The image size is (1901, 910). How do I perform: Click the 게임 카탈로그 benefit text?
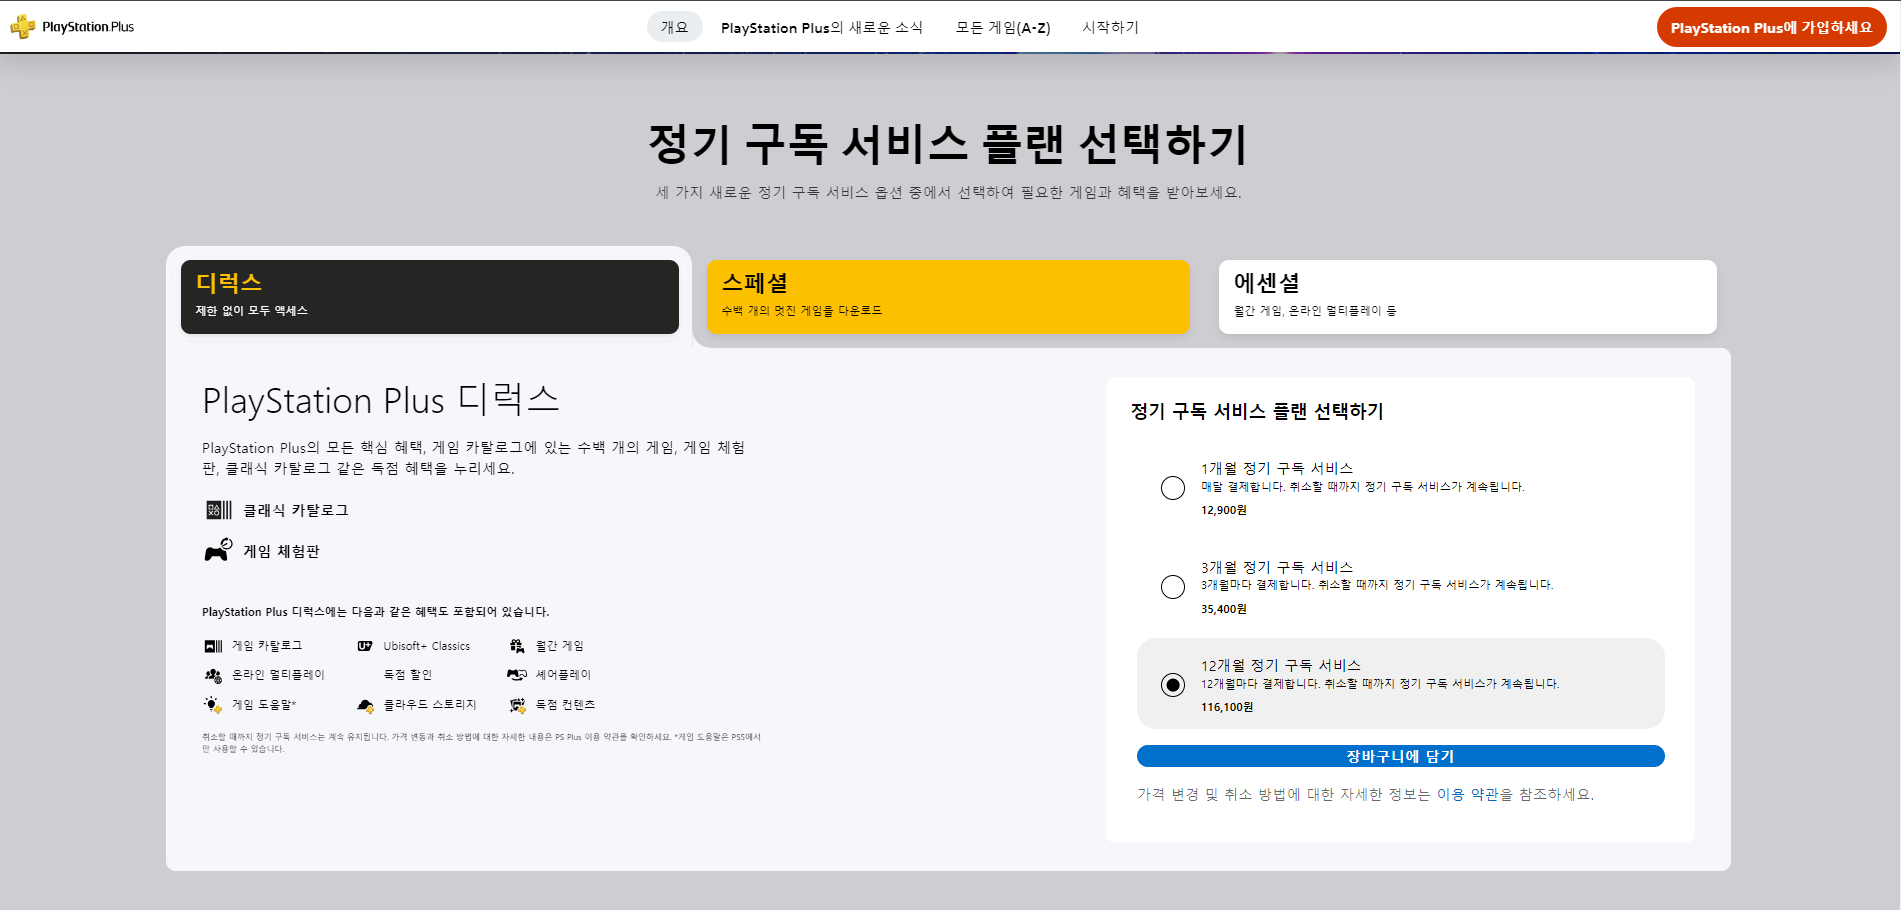coord(267,646)
